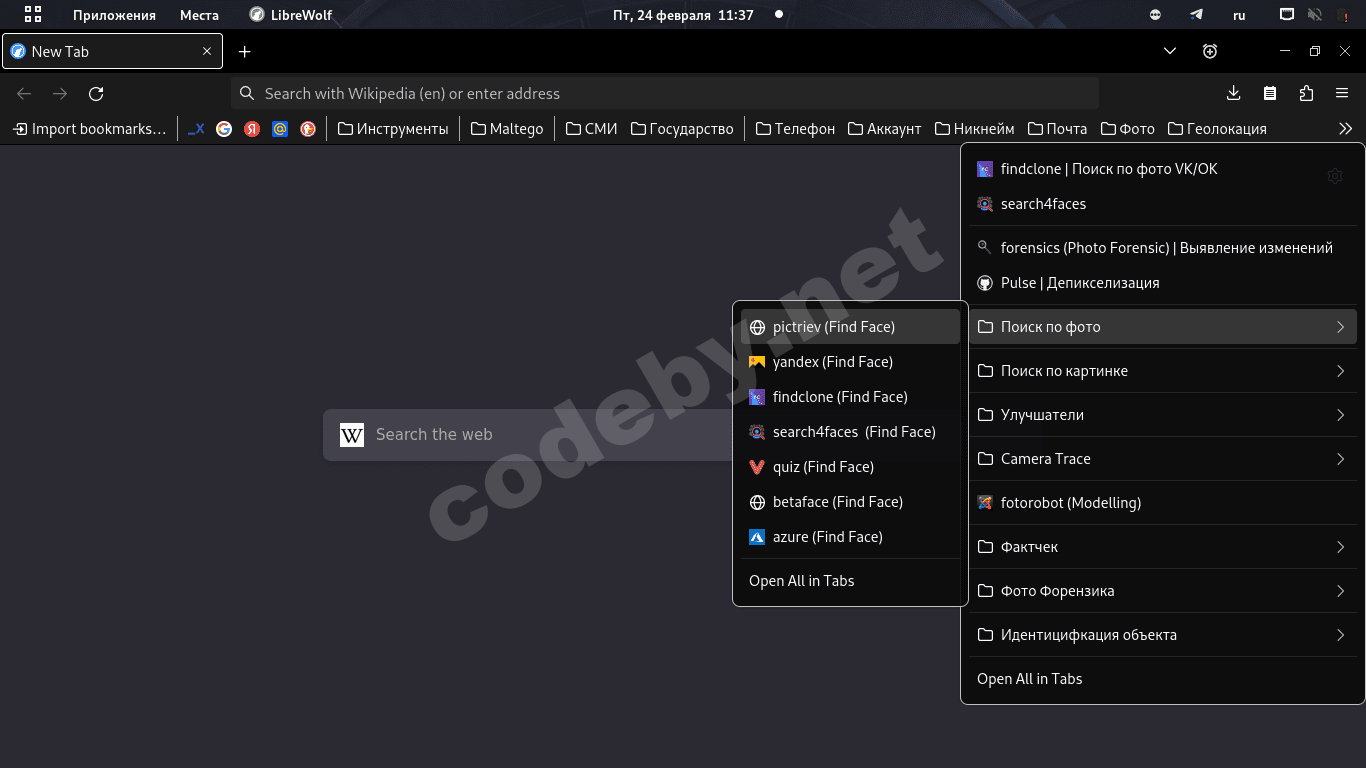Select pictriev (Find Face) in the submenu
Viewport: 1366px width, 768px height.
(850, 327)
